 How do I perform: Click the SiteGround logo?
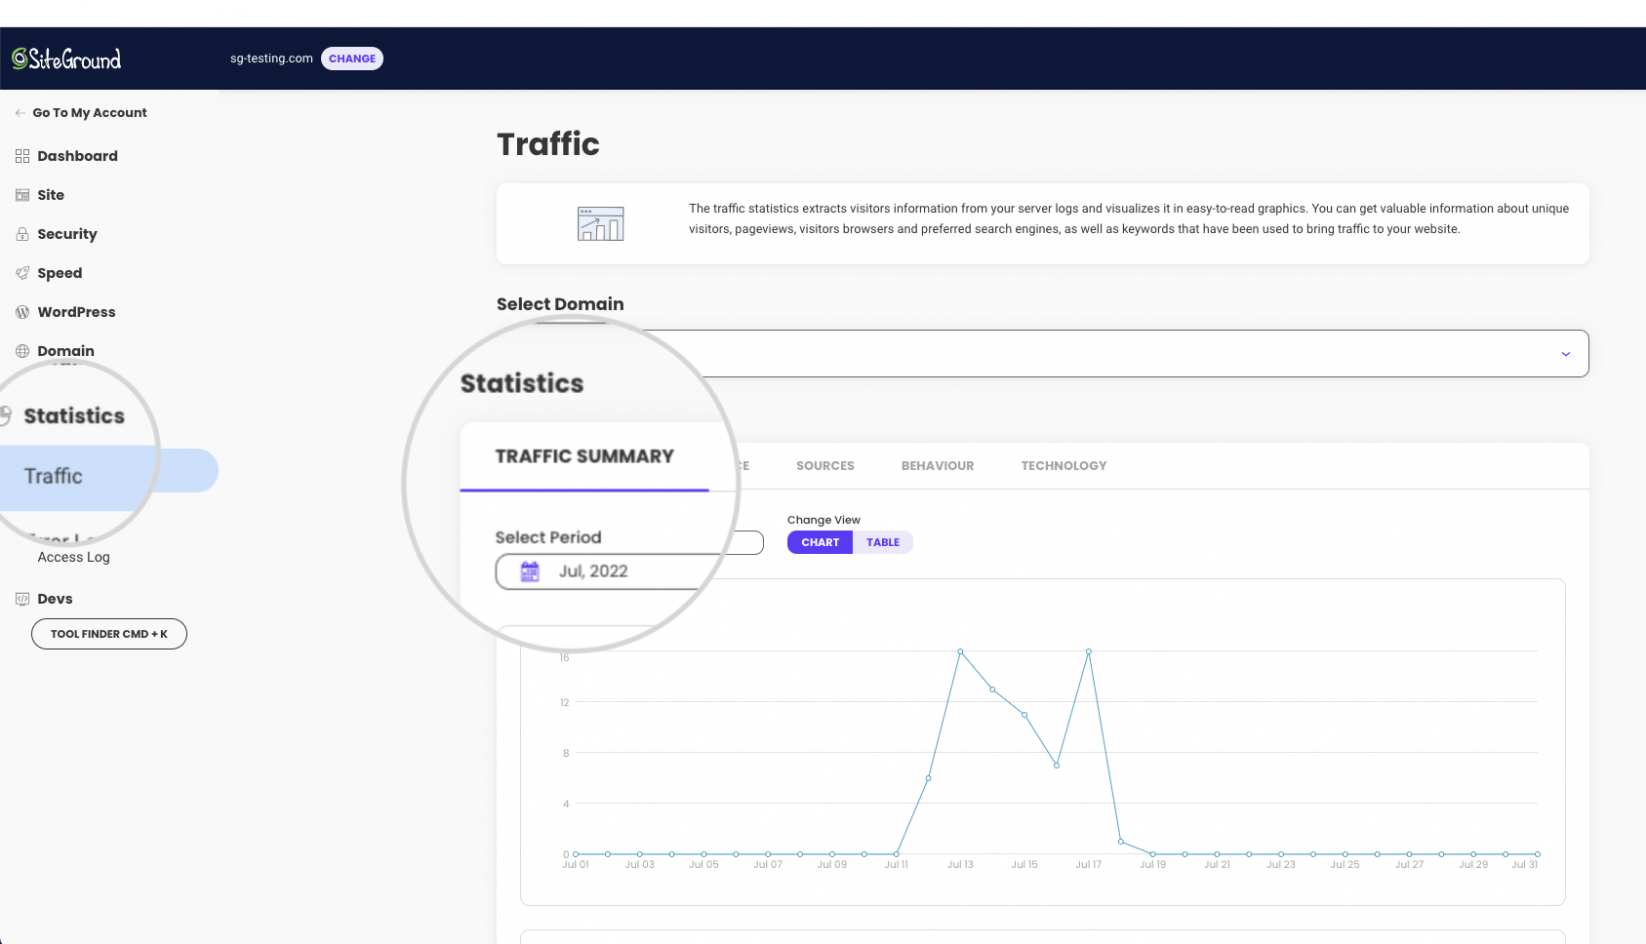[x=66, y=59]
